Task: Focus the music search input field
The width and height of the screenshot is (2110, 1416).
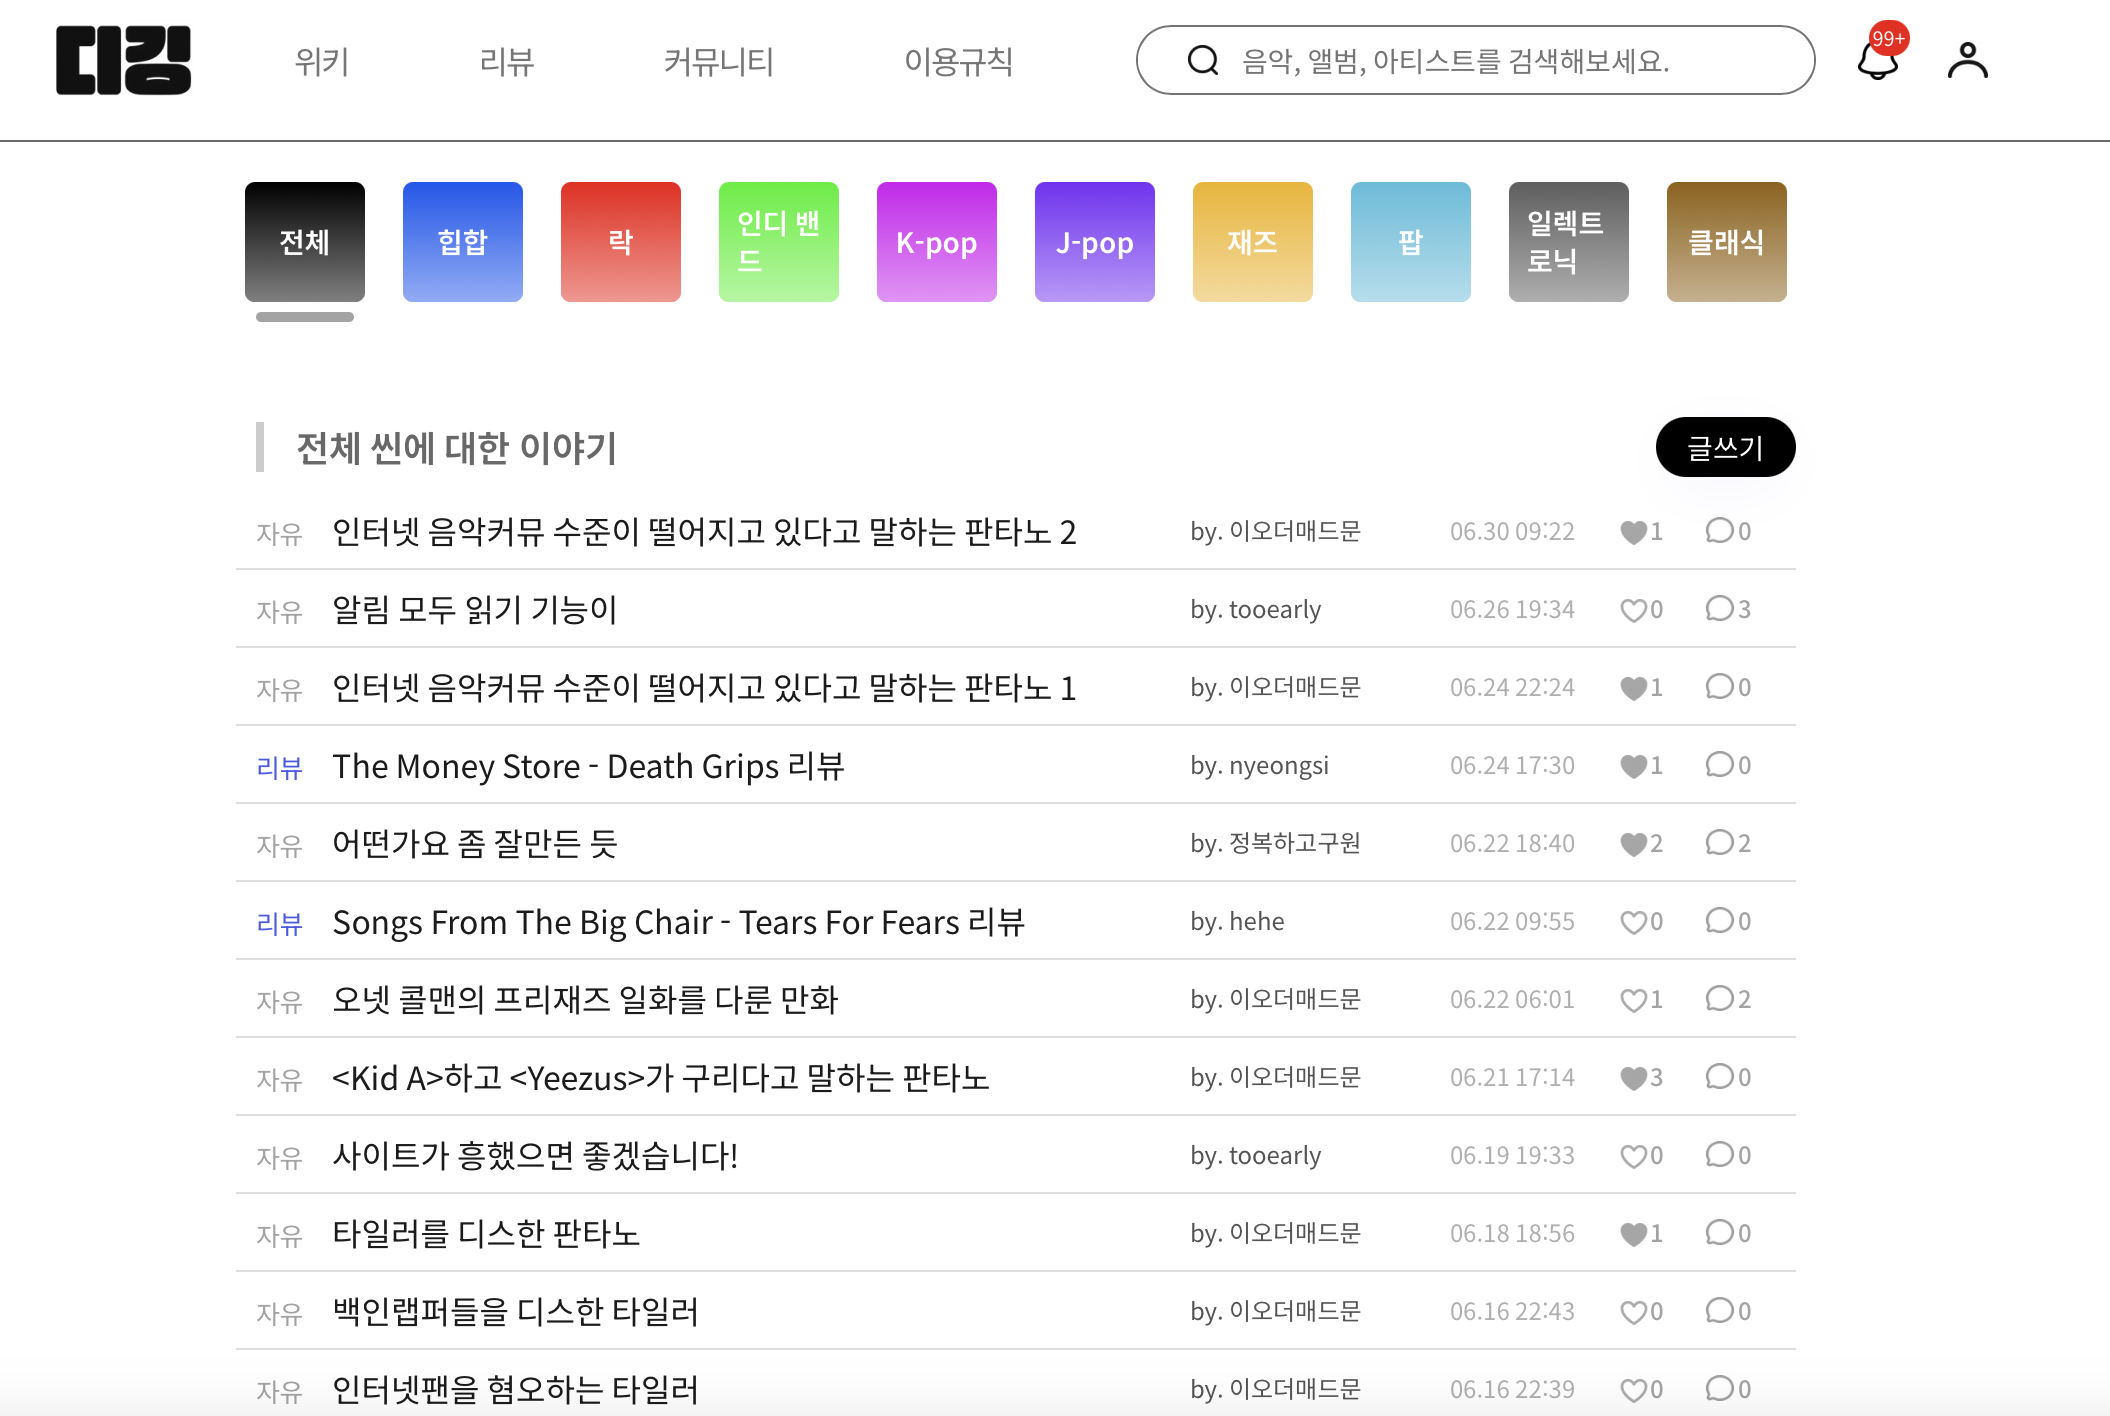Action: (x=1475, y=61)
